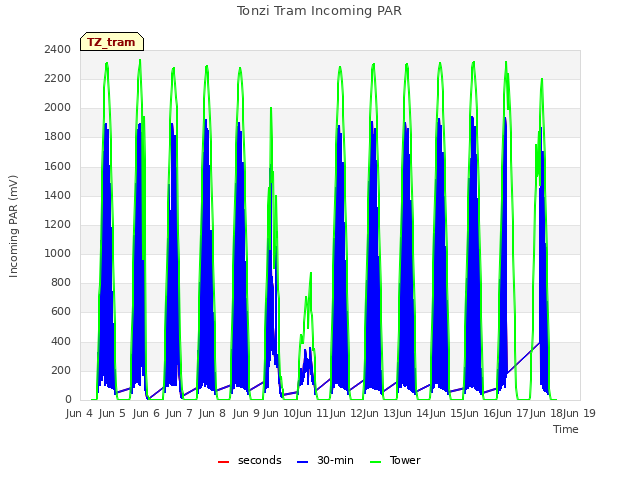Click the 'Jun 8' x-axis tick label

[x=212, y=413]
